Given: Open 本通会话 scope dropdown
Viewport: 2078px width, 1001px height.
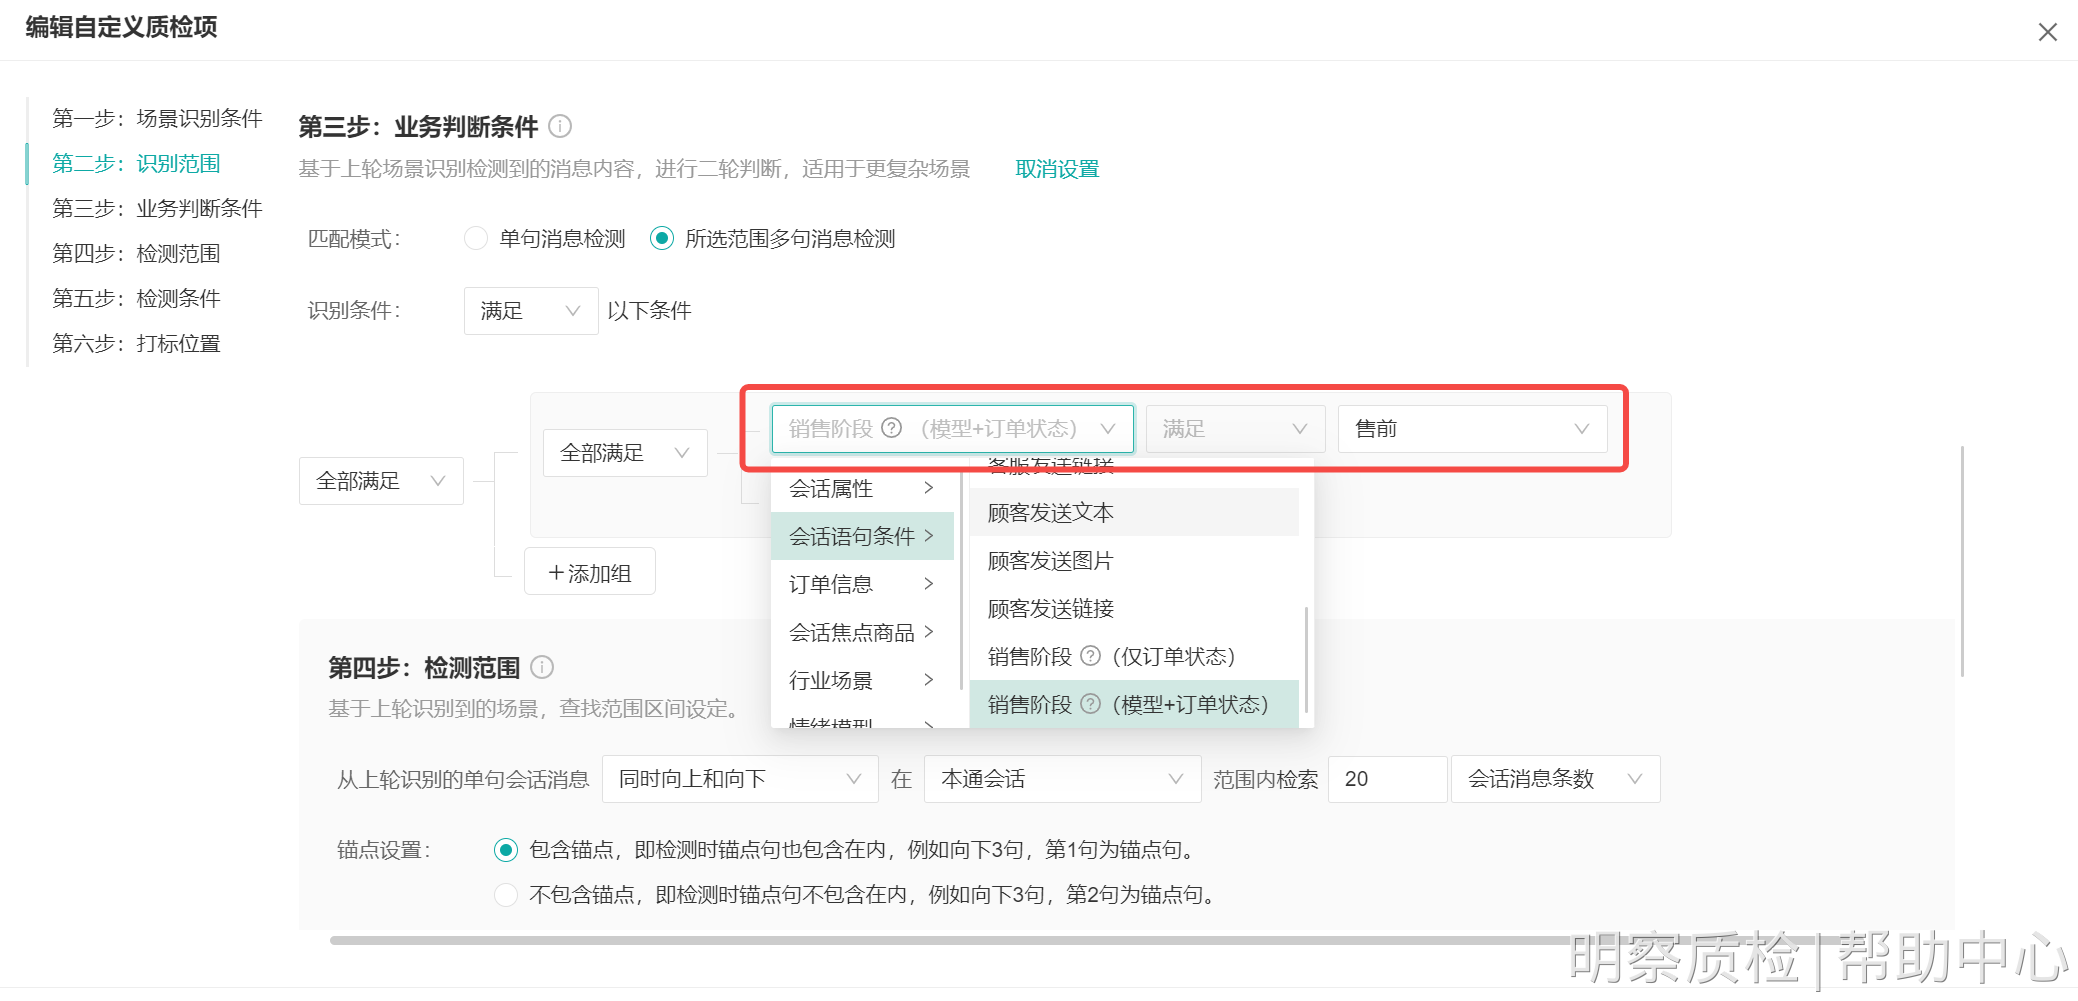Looking at the screenshot, I should [x=1063, y=779].
